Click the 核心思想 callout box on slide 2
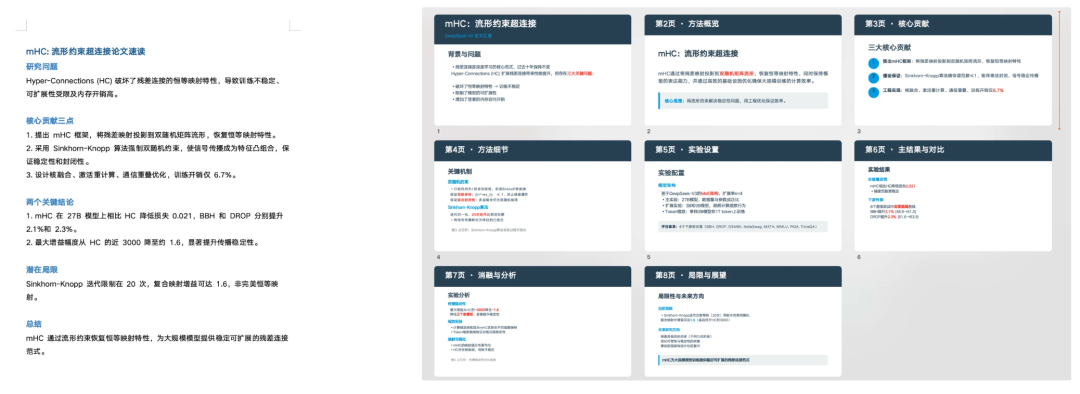1080x394 pixels. [743, 101]
